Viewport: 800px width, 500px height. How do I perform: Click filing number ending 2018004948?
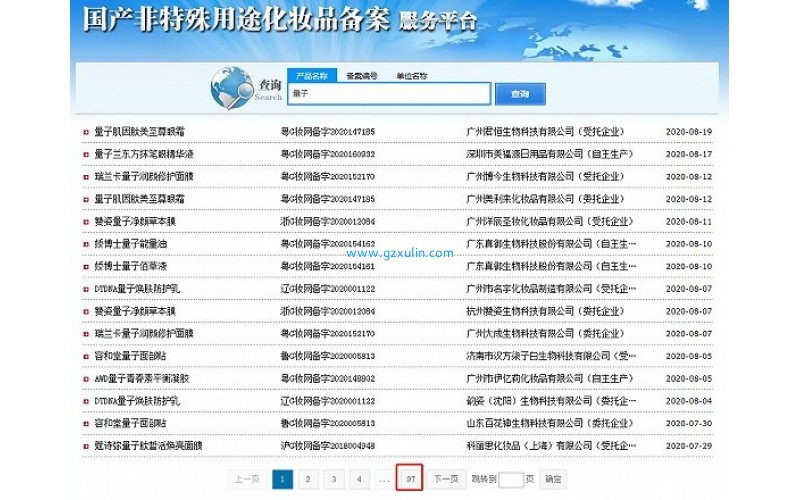click(328, 446)
